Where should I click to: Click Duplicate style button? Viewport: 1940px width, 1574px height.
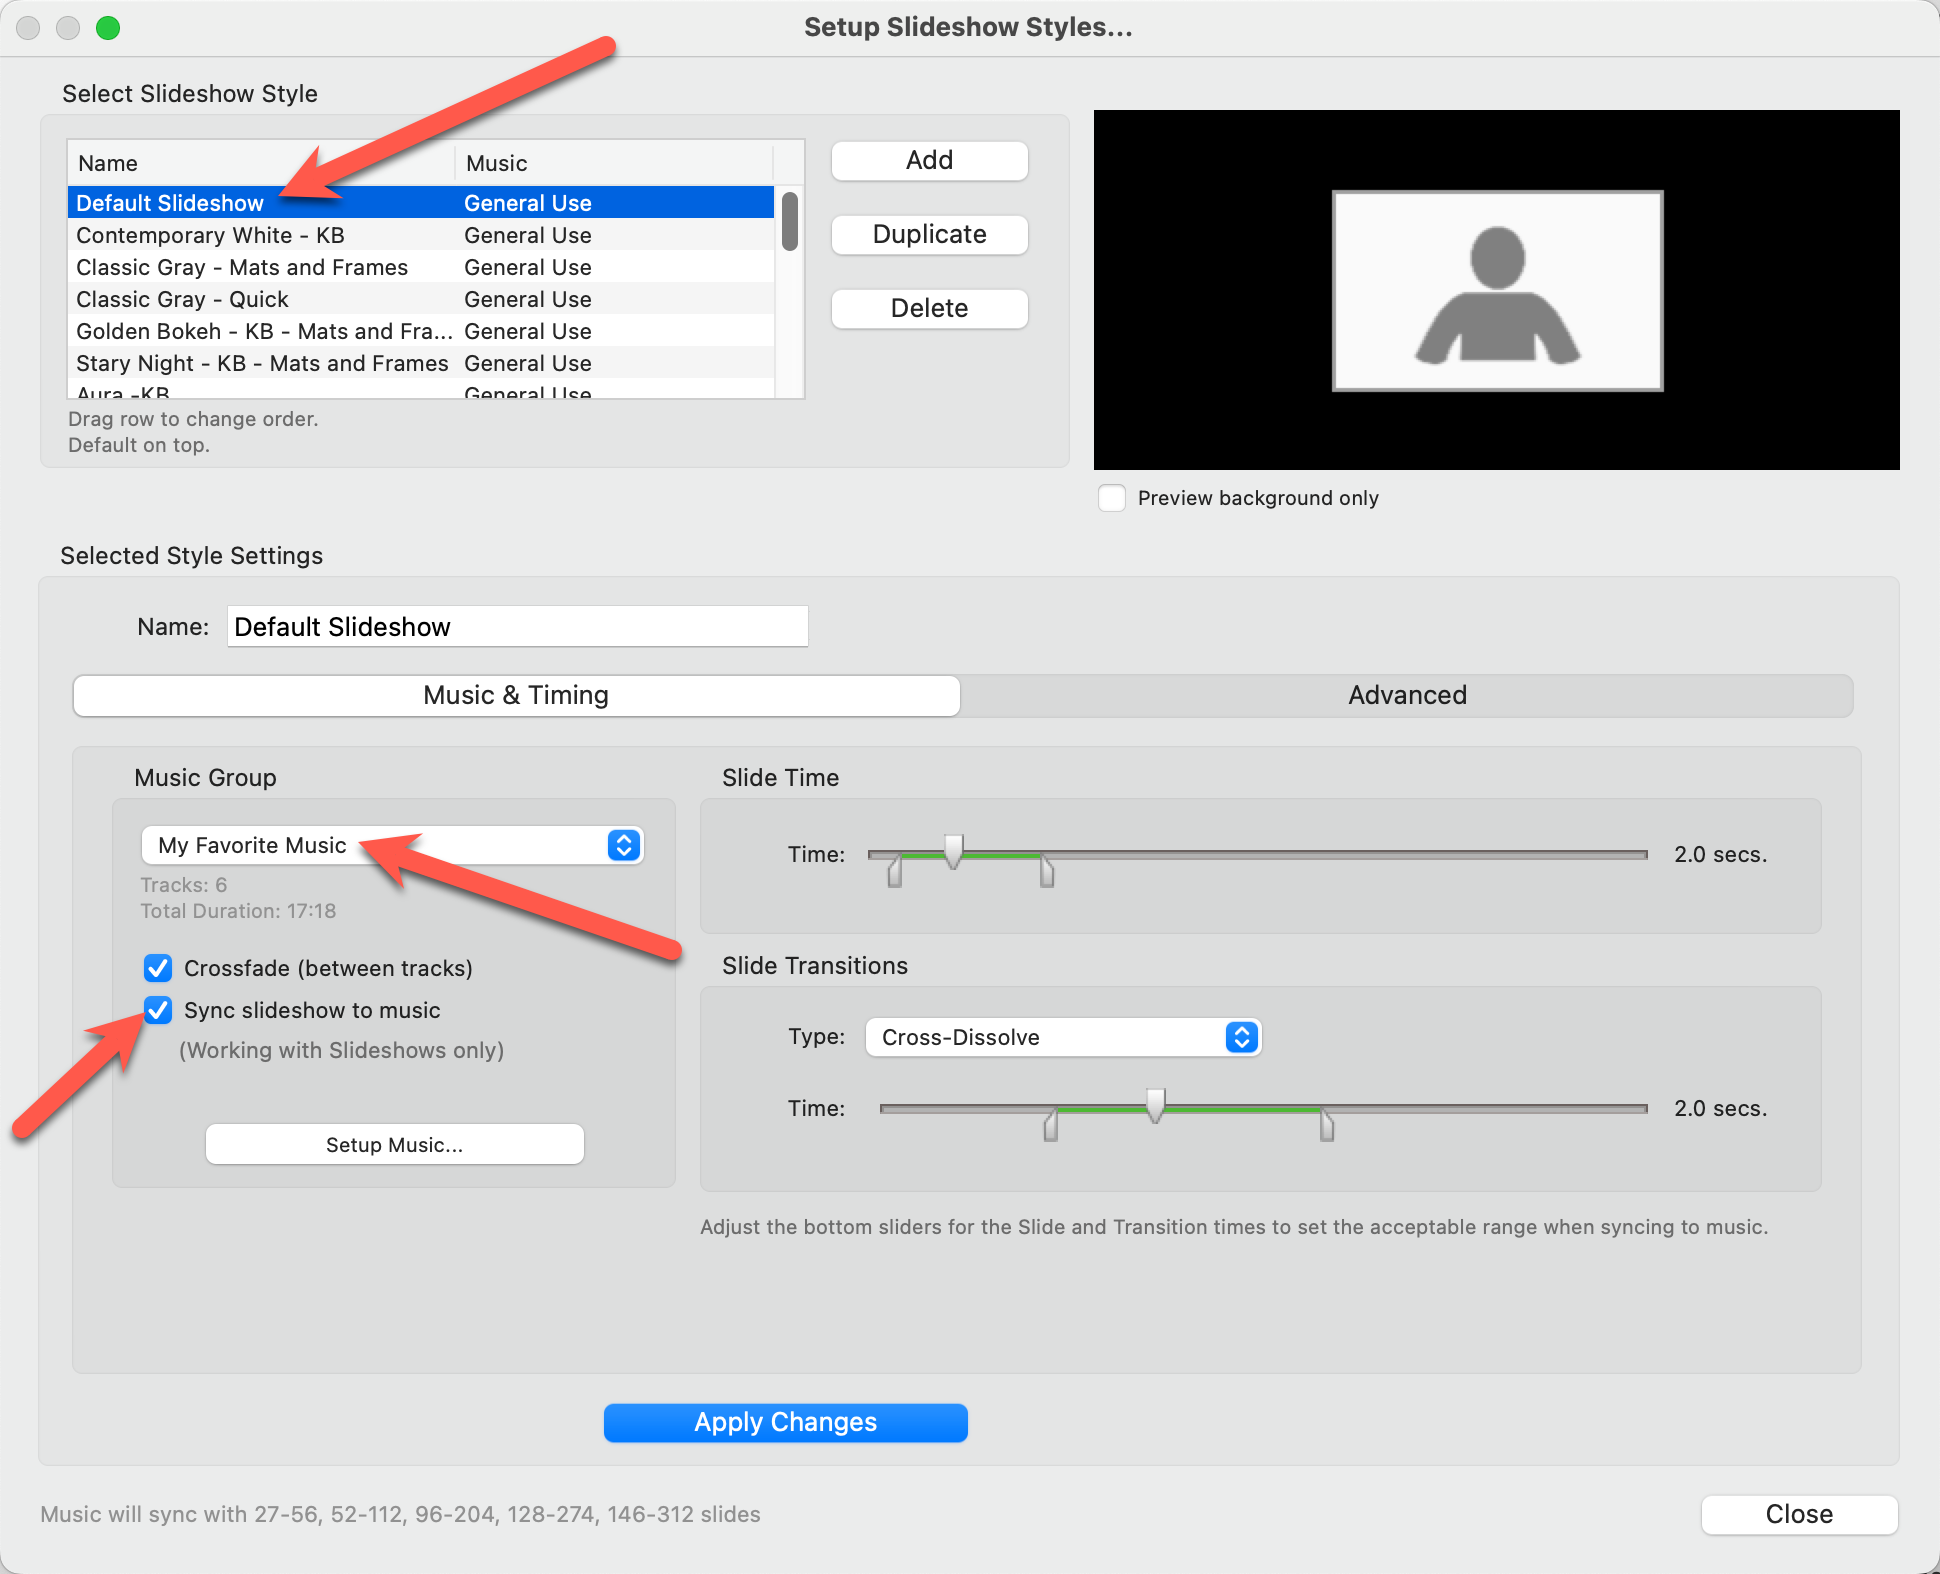tap(929, 235)
